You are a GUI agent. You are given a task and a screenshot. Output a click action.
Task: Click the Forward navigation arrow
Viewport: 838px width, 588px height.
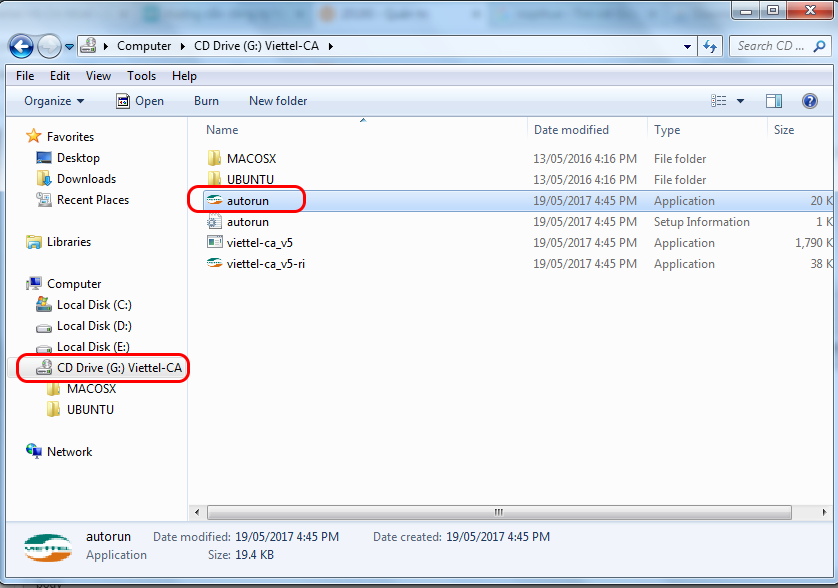click(50, 47)
